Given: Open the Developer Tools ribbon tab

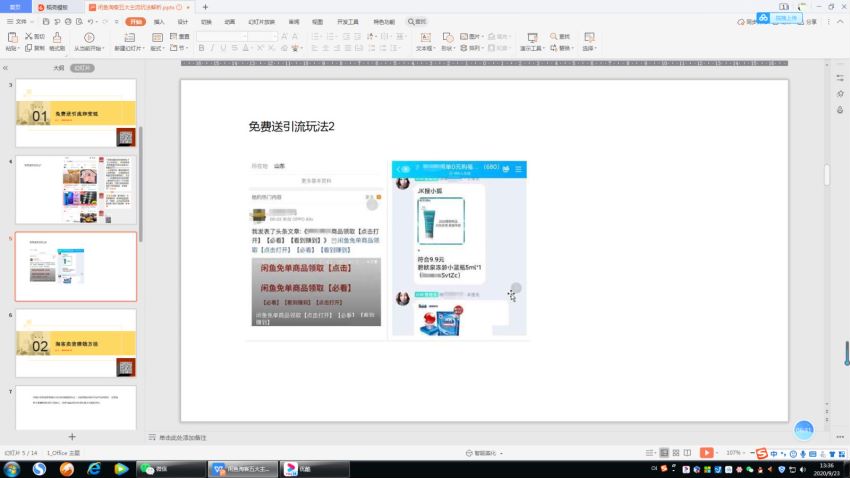Looking at the screenshot, I should click(347, 22).
